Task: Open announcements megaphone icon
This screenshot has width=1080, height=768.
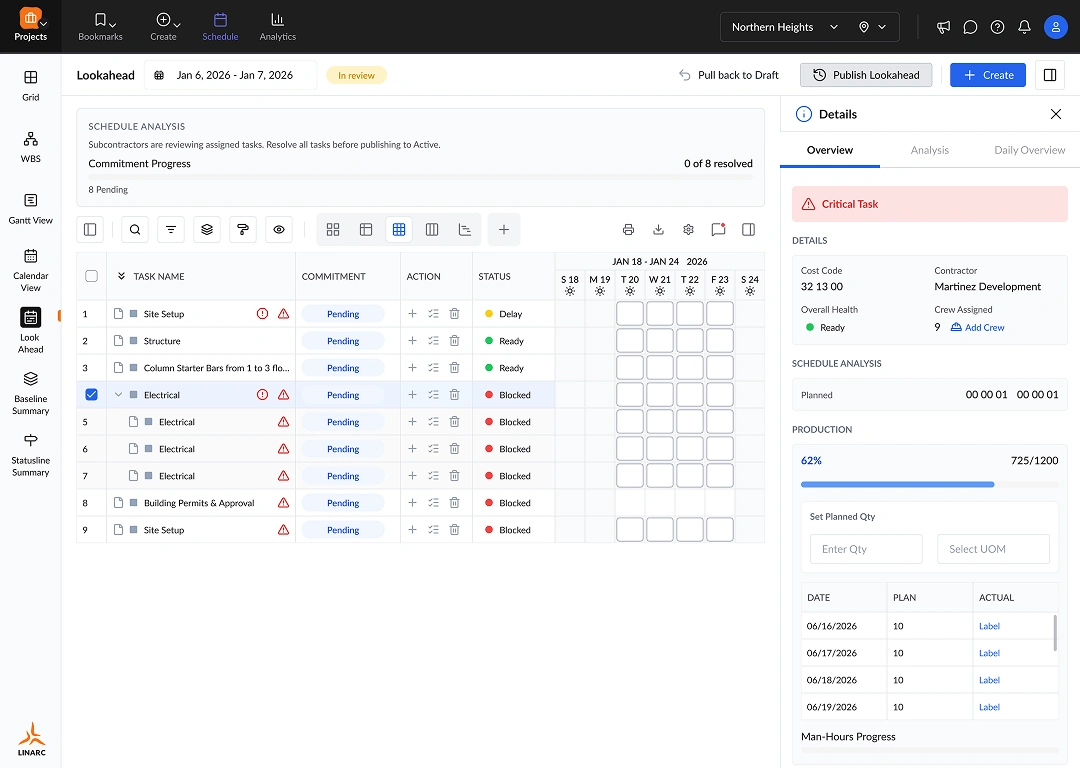Action: pyautogui.click(x=944, y=27)
